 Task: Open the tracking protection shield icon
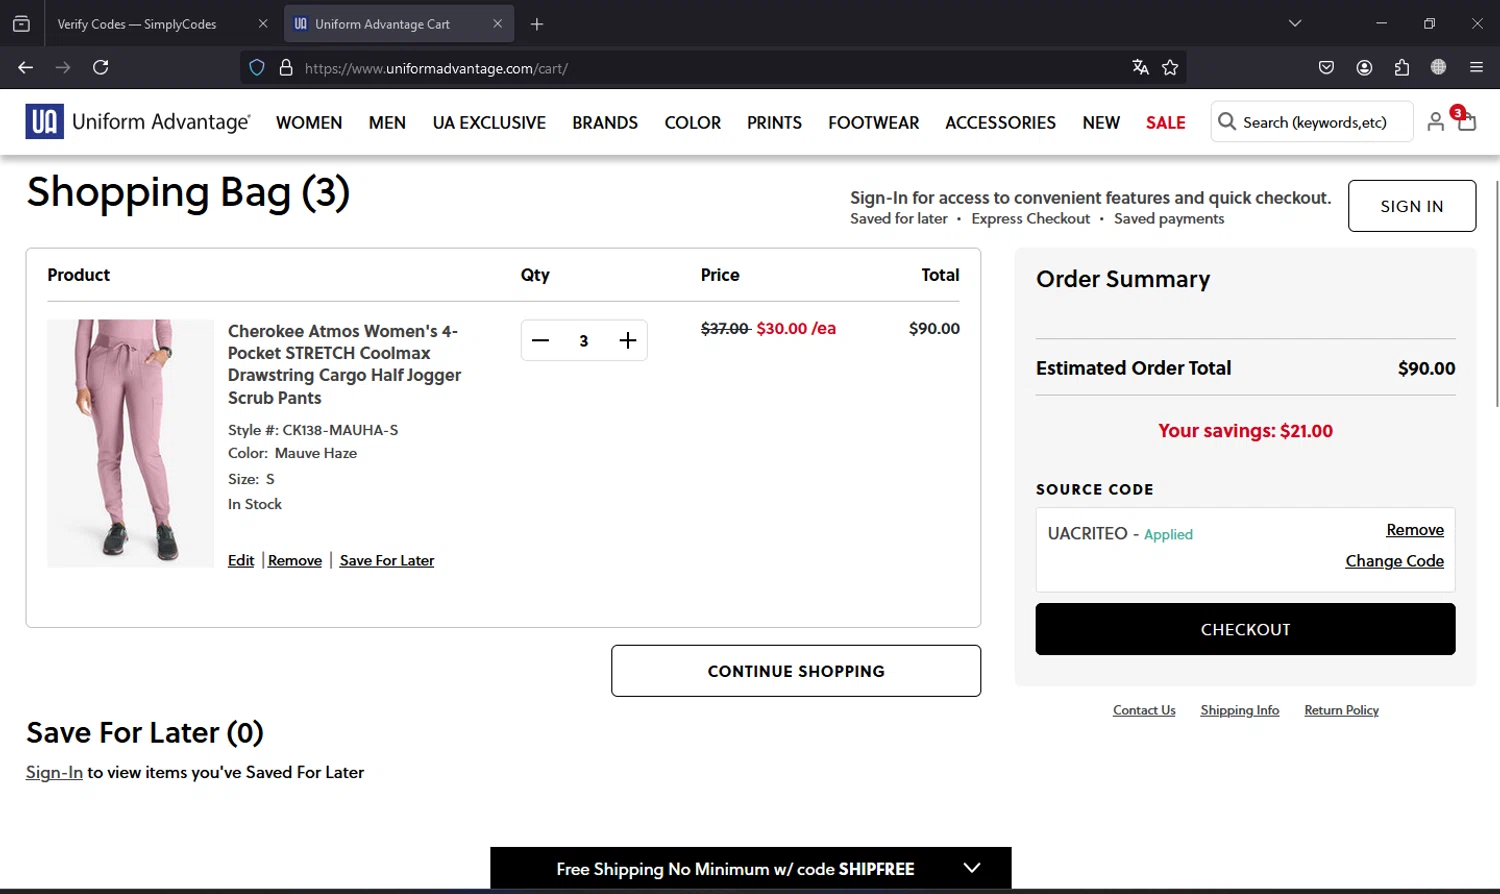pos(257,68)
